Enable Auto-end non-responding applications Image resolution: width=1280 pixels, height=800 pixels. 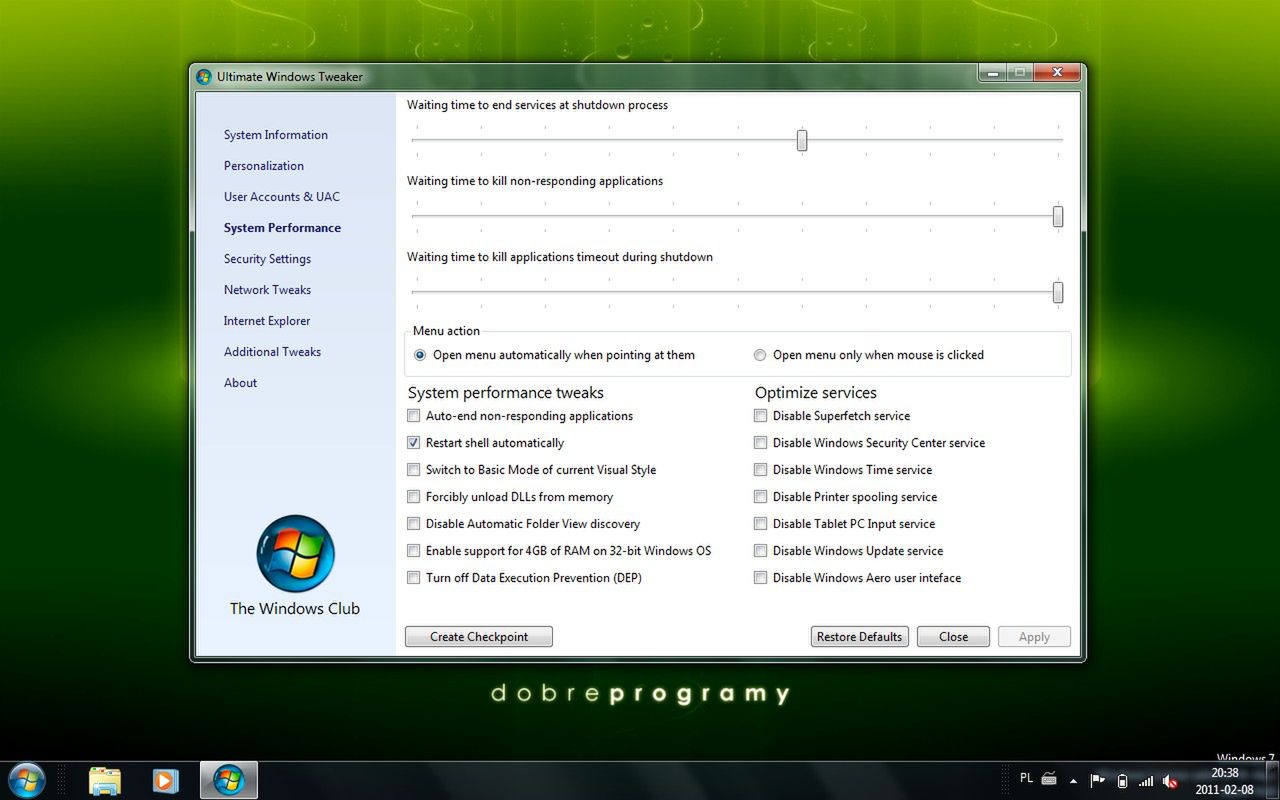[x=413, y=415]
